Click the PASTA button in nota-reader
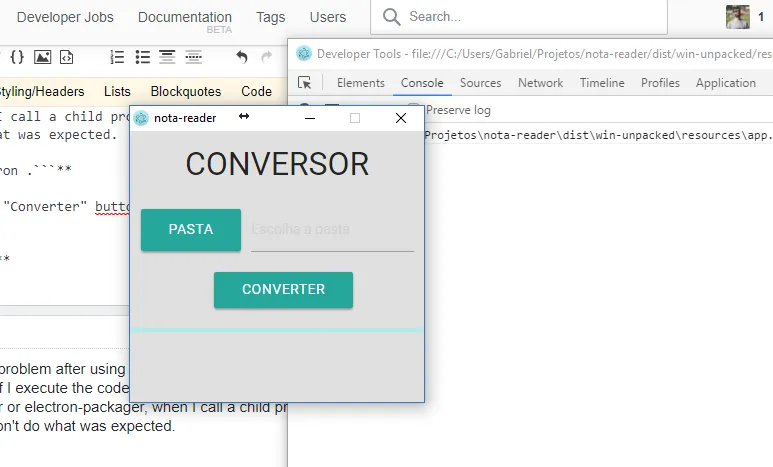This screenshot has width=773, height=467. point(191,230)
